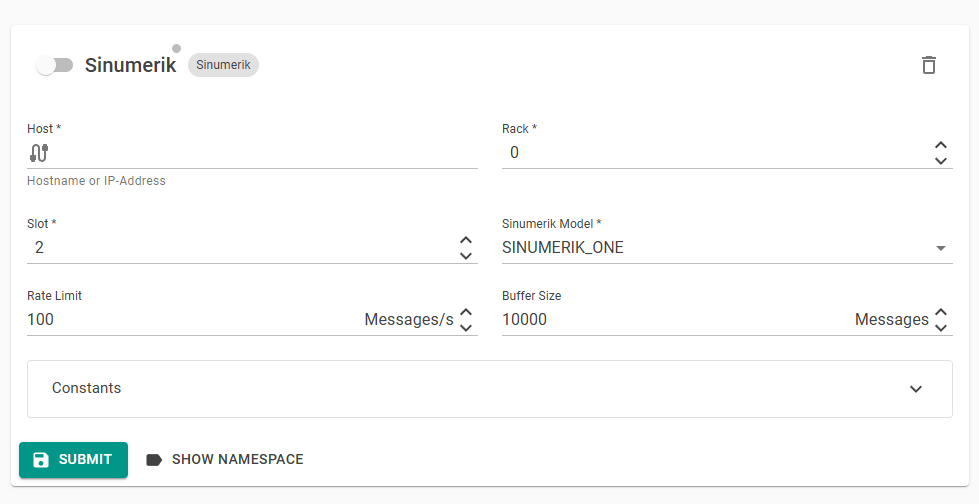
Task: Open the Sinumerik Model dropdown
Action: [726, 248]
